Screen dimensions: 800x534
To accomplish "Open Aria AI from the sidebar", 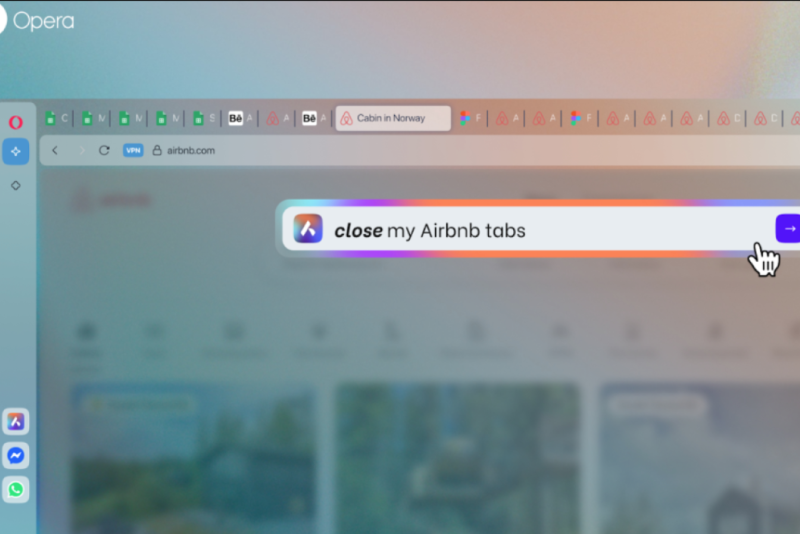I will point(15,421).
